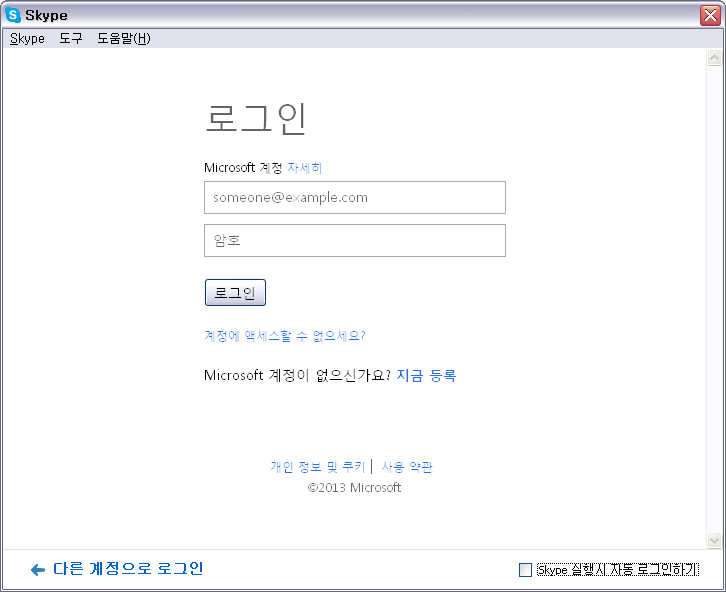
Task: Click the 지금 등록 sign-up link
Action: (426, 375)
